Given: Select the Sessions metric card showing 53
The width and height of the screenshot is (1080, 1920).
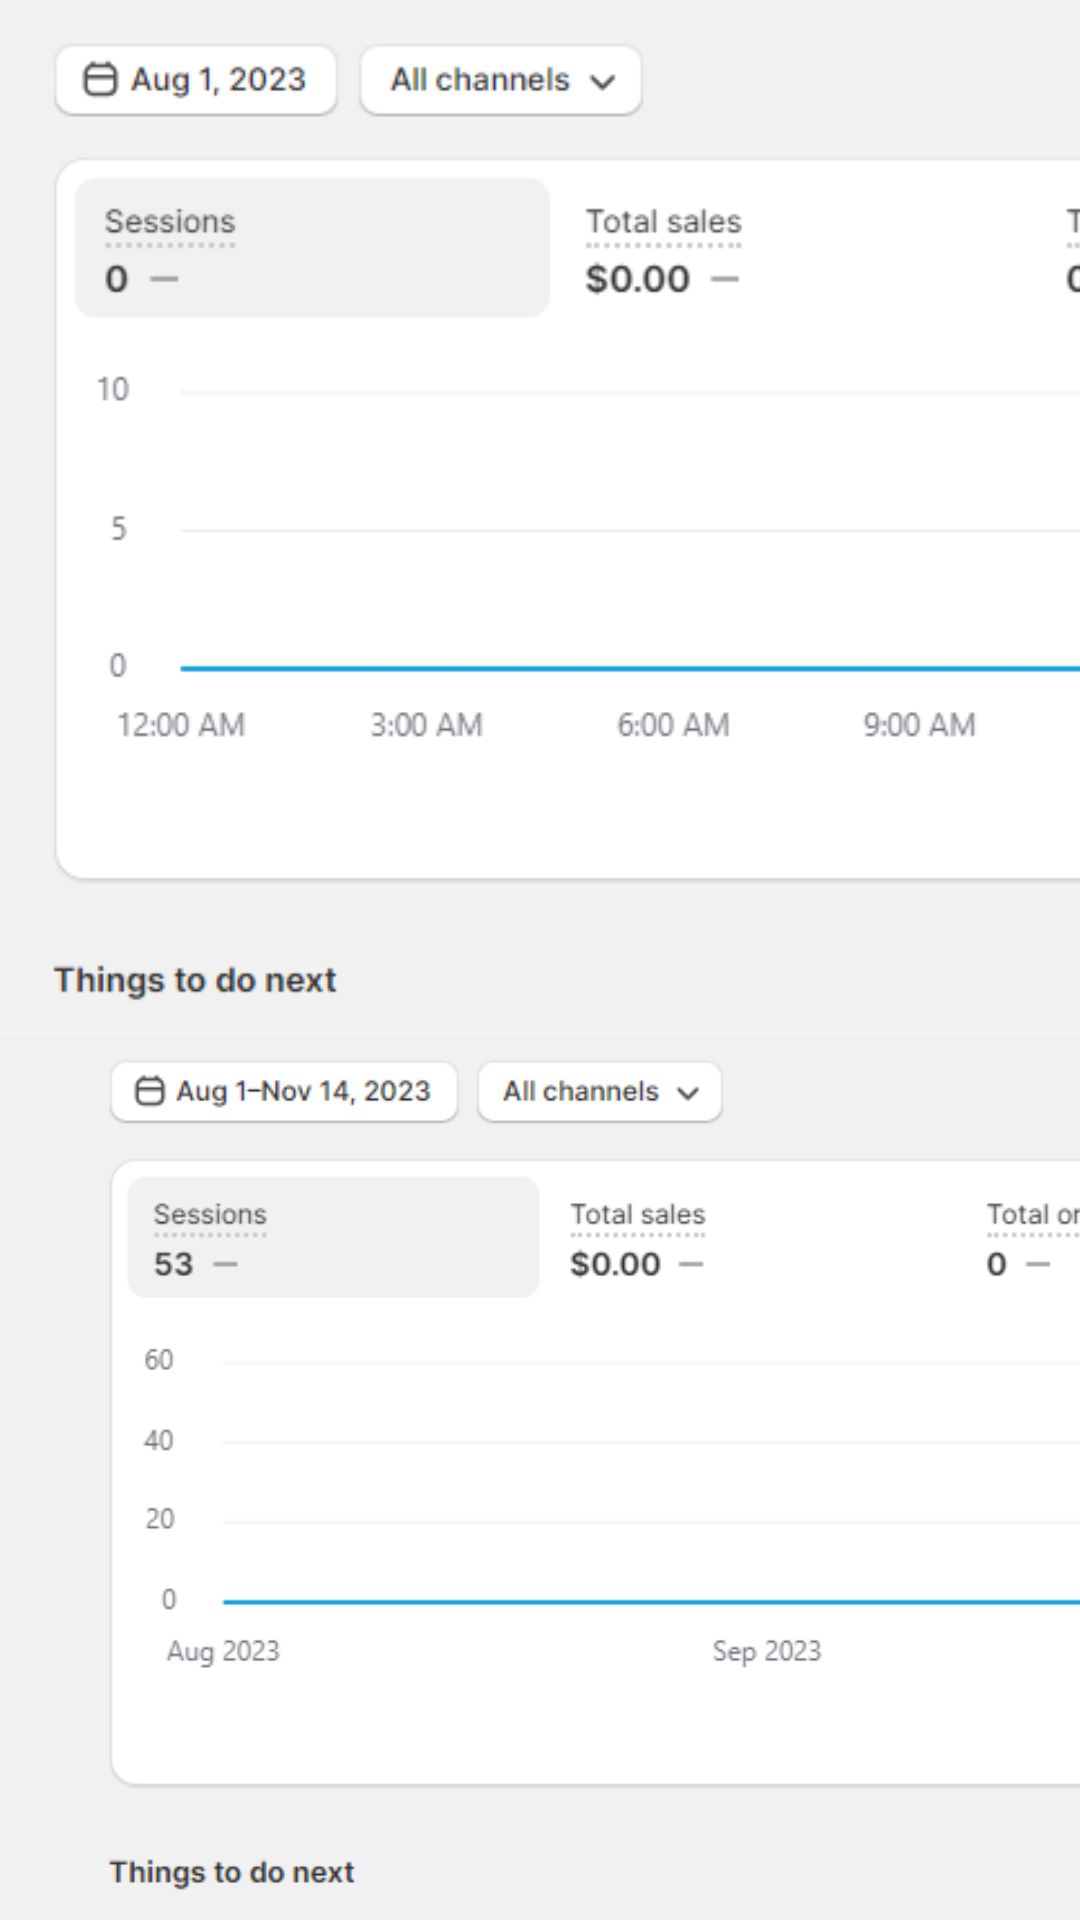Looking at the screenshot, I should (x=333, y=1237).
